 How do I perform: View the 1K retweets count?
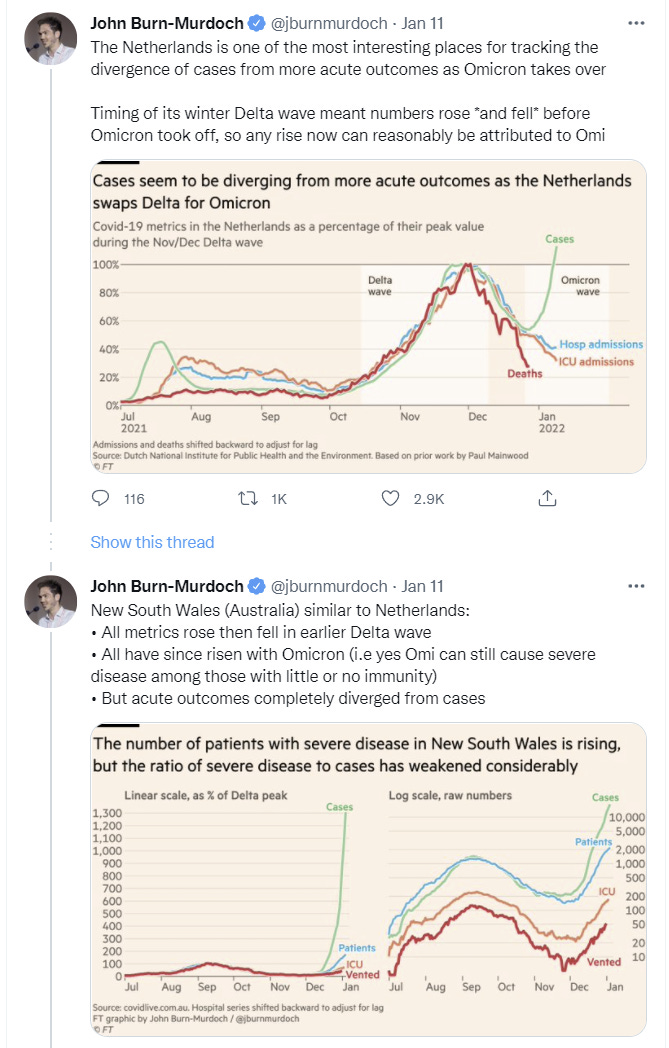tap(279, 499)
